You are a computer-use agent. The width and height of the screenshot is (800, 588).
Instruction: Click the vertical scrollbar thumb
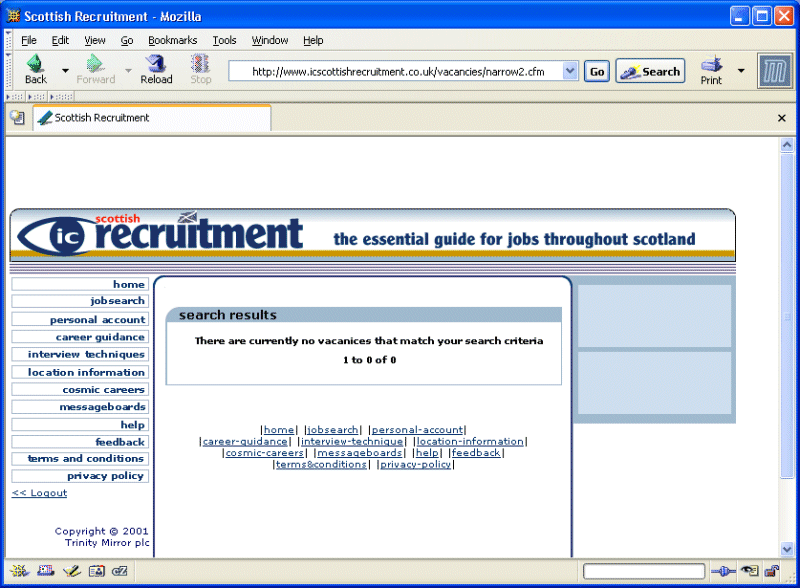pos(787,316)
